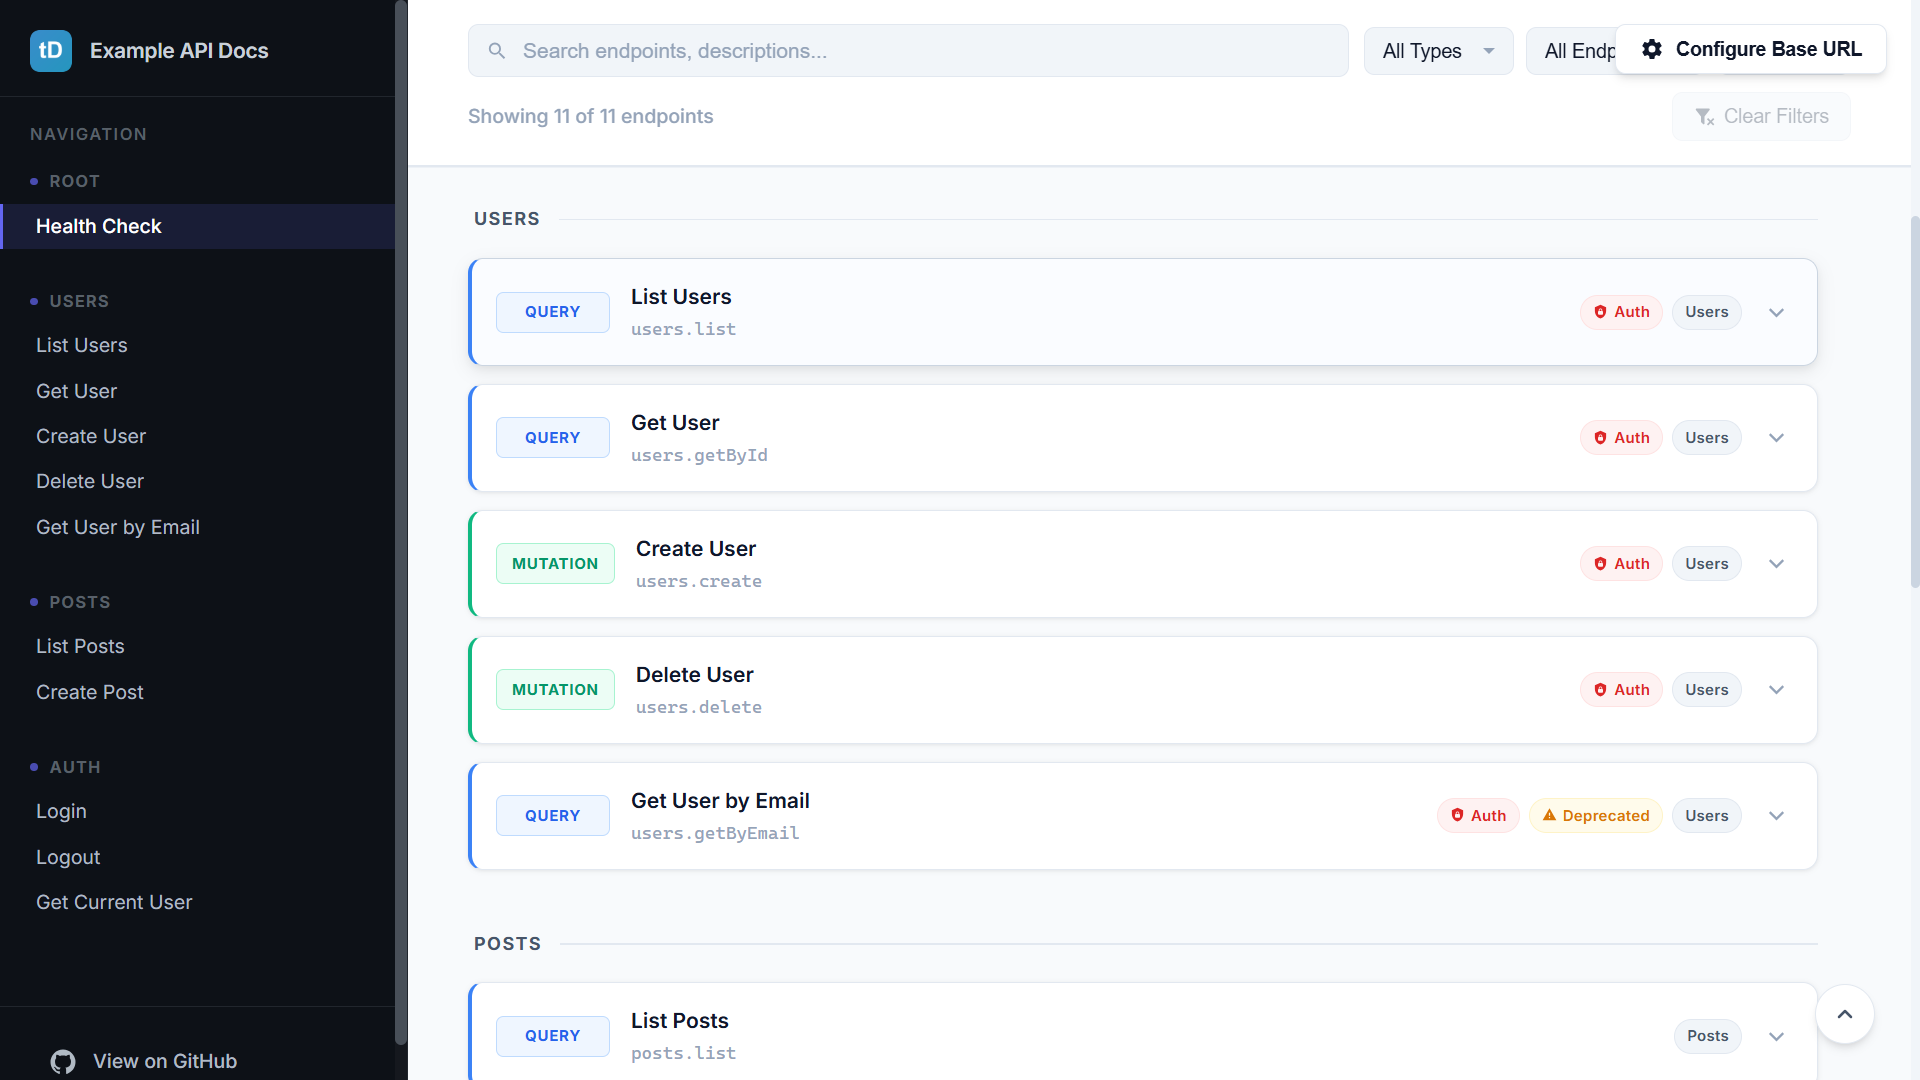Click the users.create path text
The height and width of the screenshot is (1080, 1920).
pyautogui.click(x=699, y=581)
